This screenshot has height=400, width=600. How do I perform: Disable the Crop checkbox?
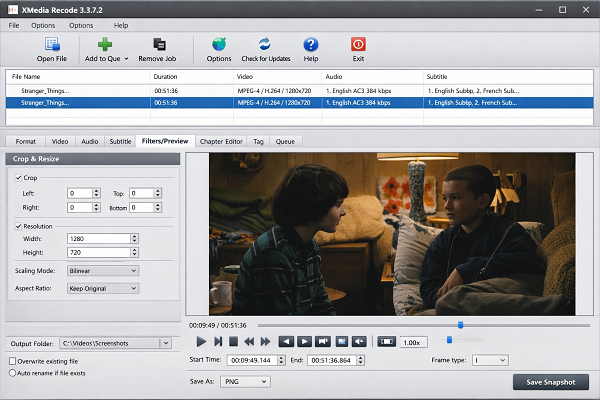(20, 177)
